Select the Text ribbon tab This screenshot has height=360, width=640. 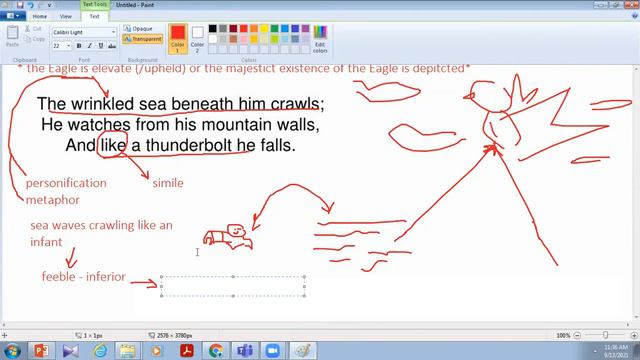click(94, 16)
